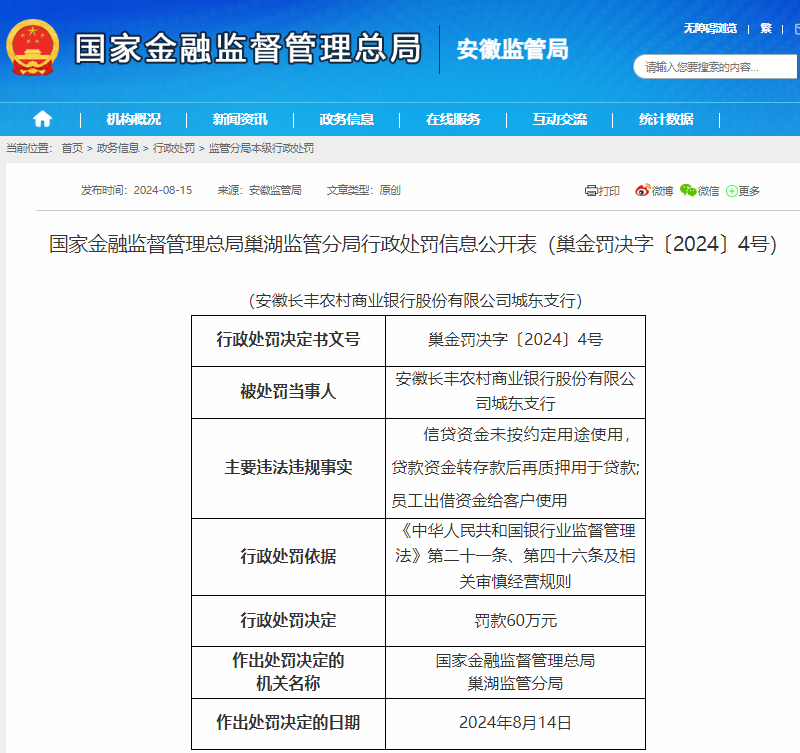Click 政务信息 breadcrumb link
The width and height of the screenshot is (800, 753).
(118, 148)
